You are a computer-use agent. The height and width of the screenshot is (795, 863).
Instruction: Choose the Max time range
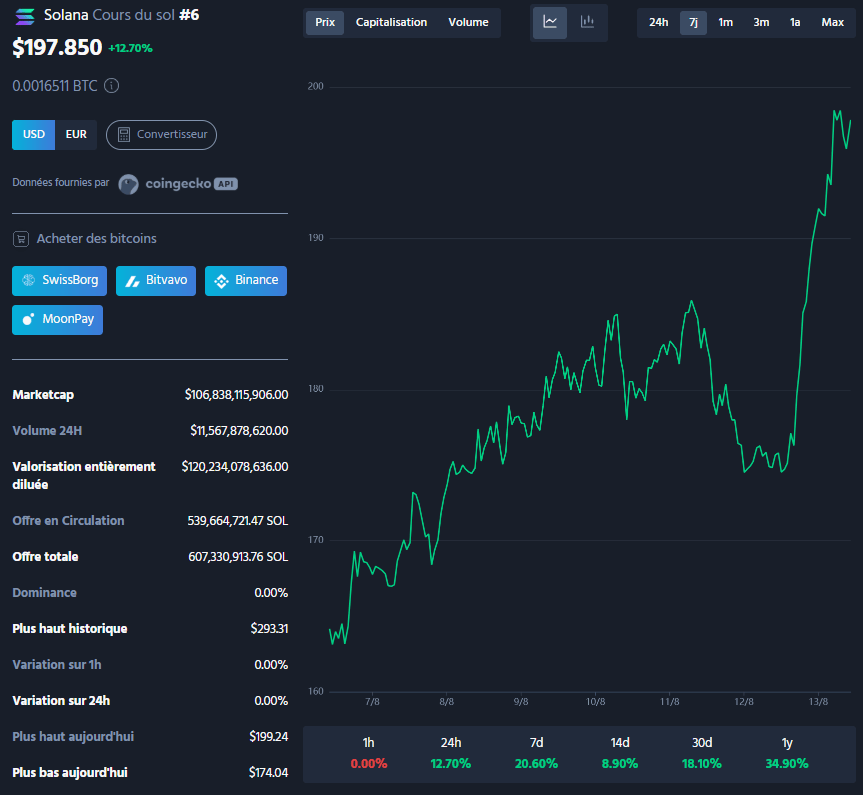(832, 22)
